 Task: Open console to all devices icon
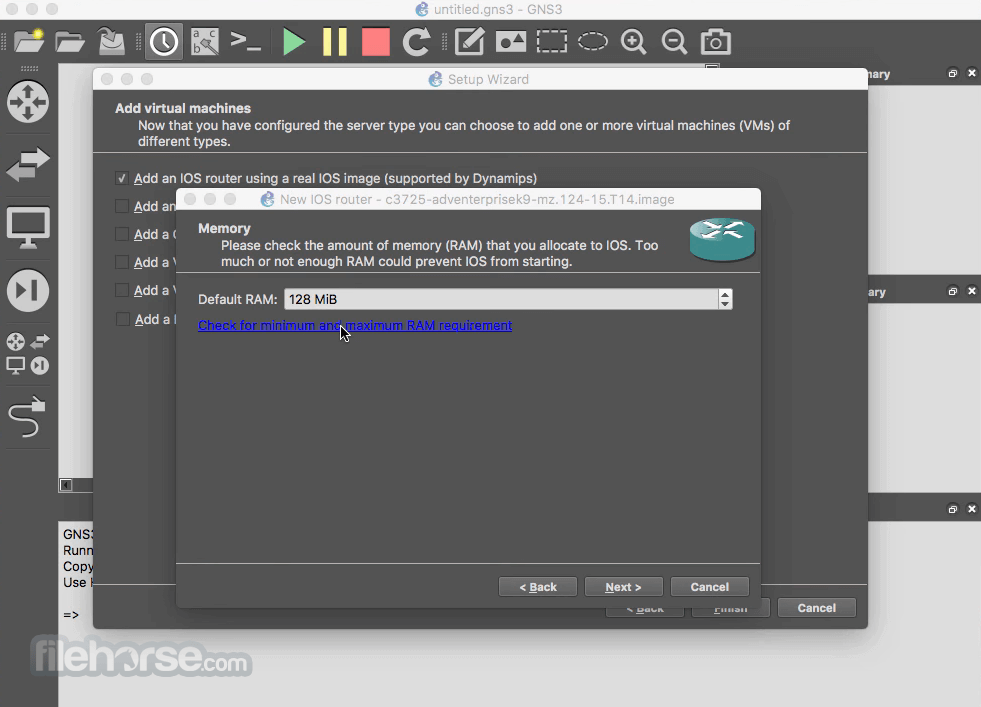pos(245,42)
